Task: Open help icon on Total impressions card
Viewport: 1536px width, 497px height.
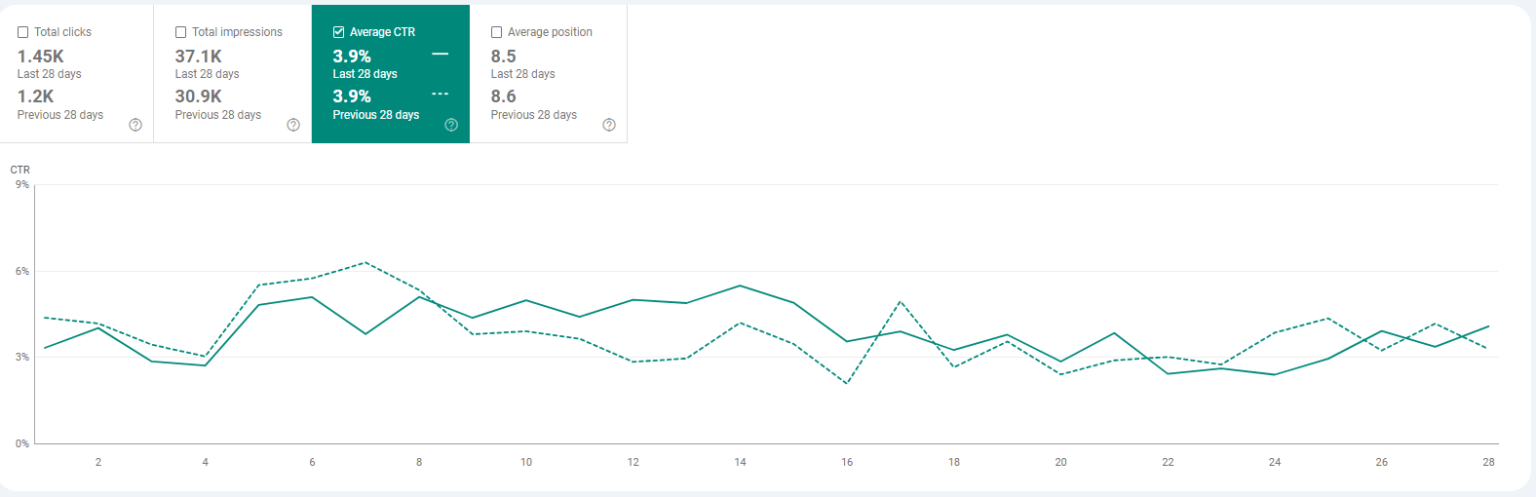Action: click(x=293, y=125)
